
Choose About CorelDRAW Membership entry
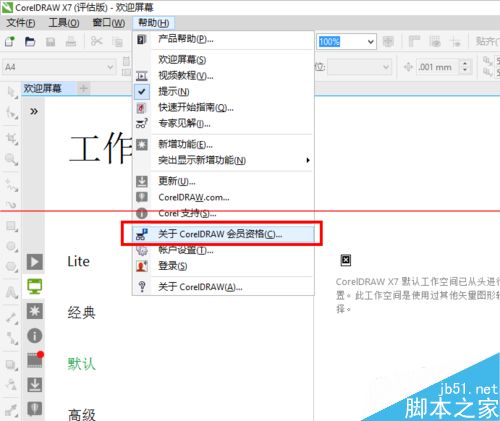click(x=223, y=234)
